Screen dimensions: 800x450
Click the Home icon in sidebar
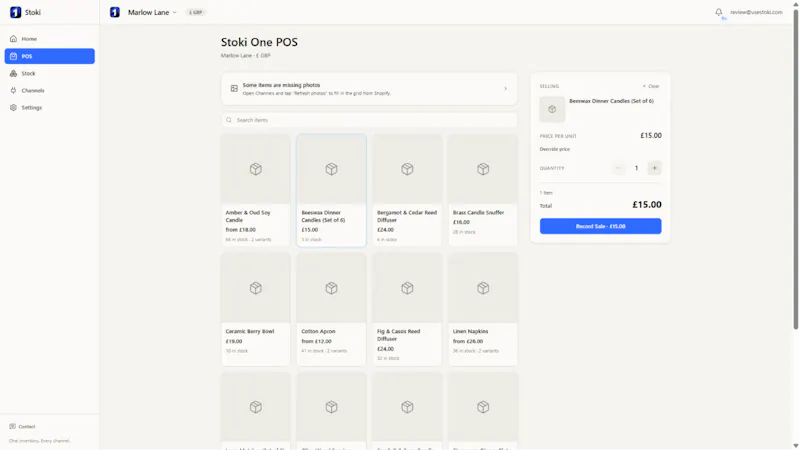click(13, 39)
